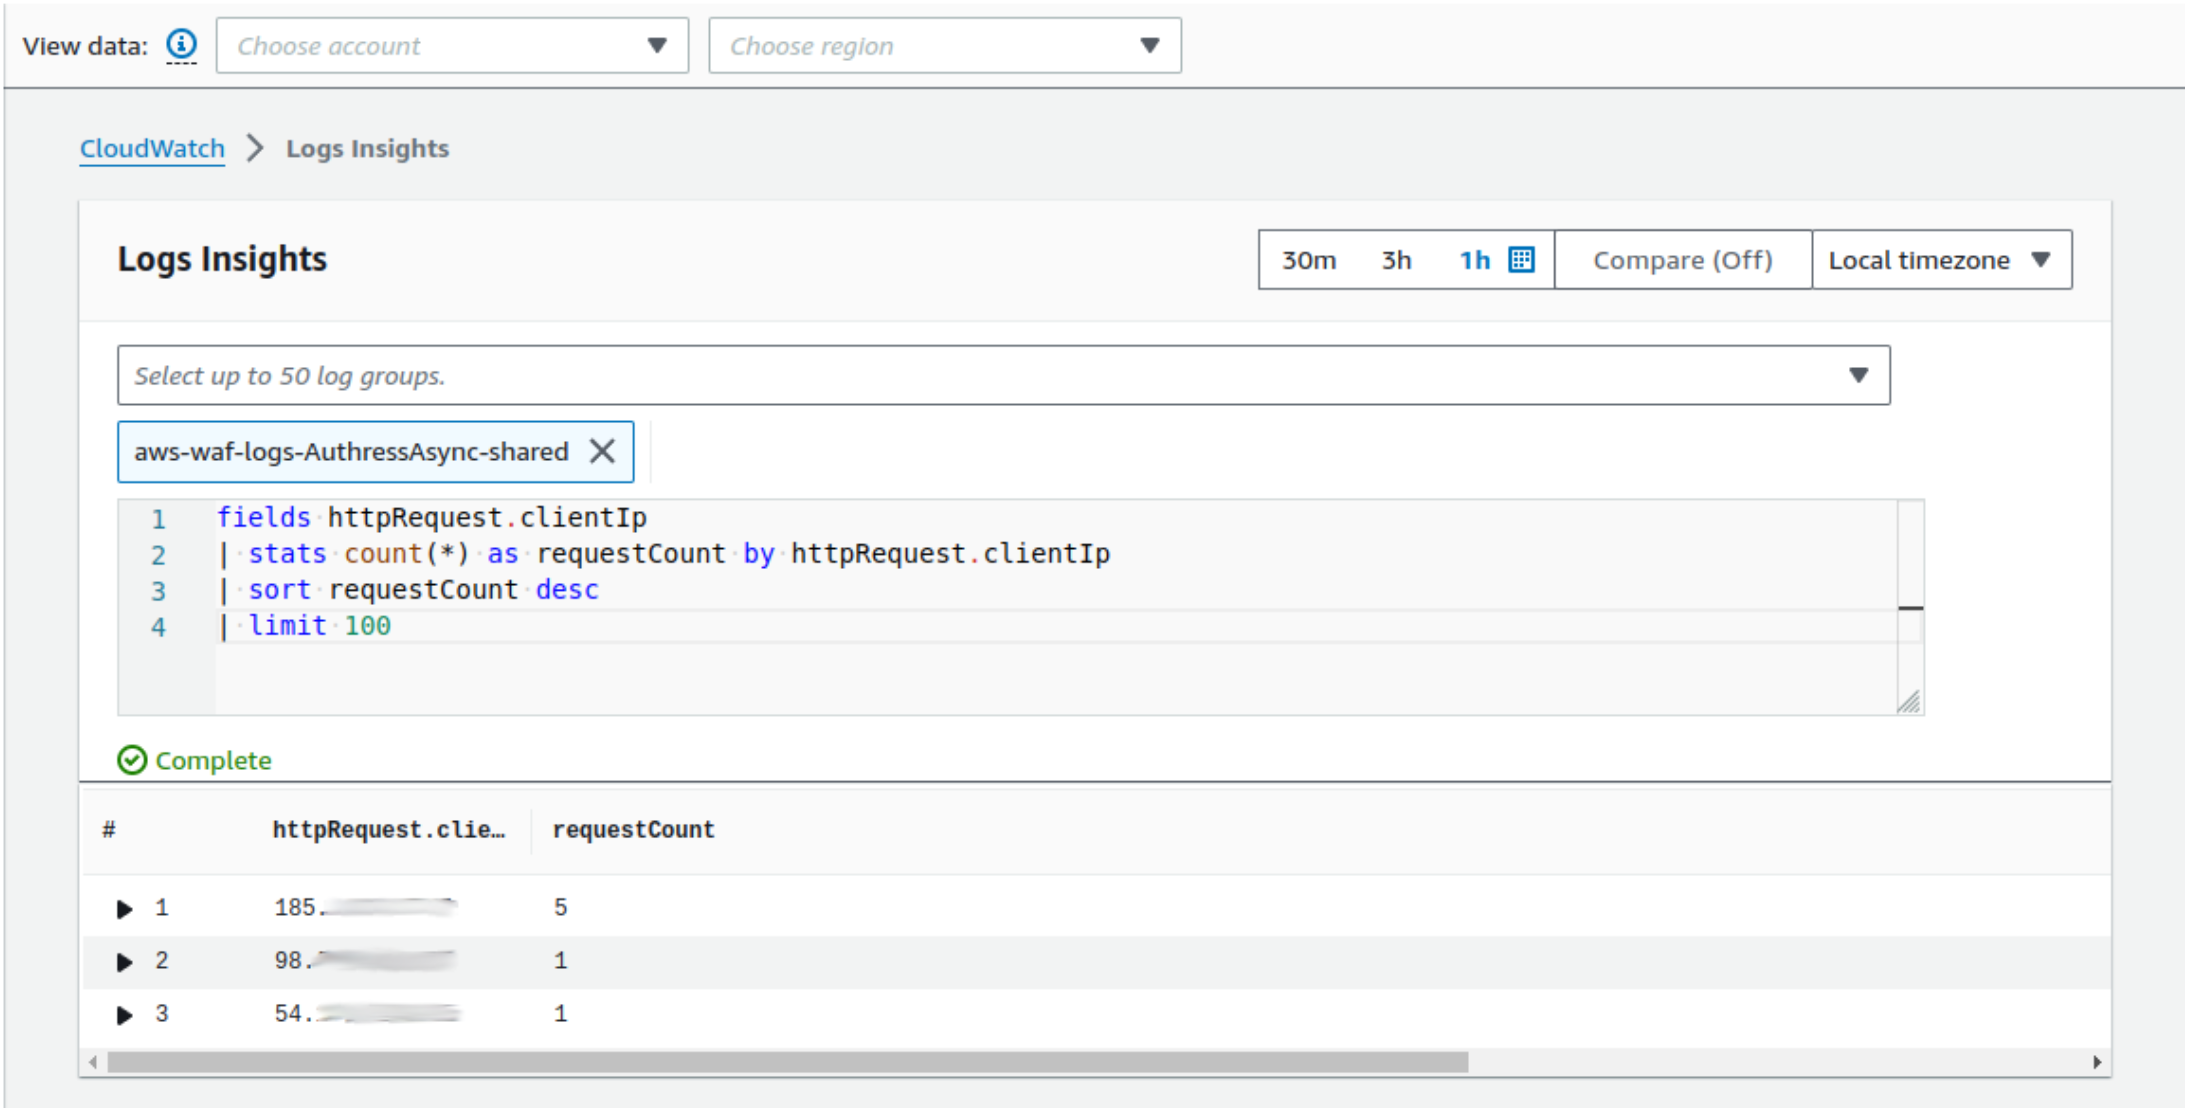Open the Local timezone dropdown
Viewport: 2185px width, 1108px height.
coord(1940,260)
